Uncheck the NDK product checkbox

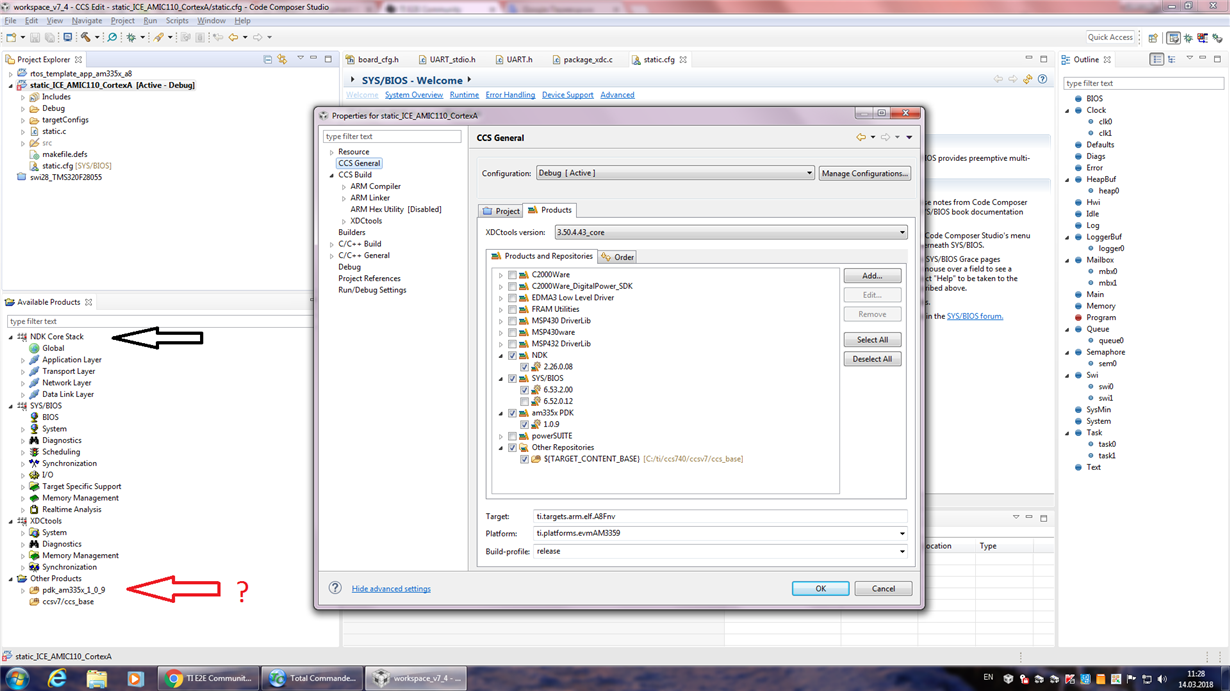(513, 355)
